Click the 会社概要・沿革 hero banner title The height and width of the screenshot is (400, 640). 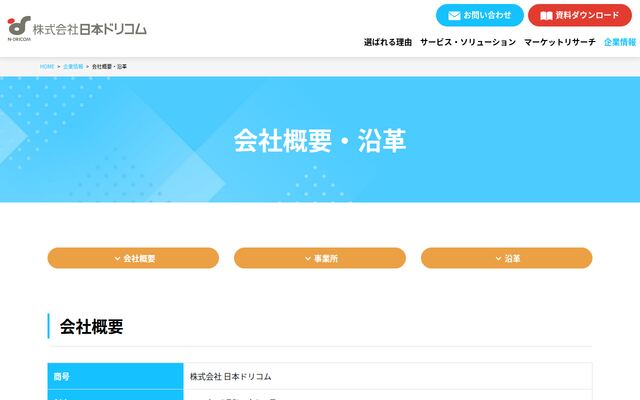320,141
